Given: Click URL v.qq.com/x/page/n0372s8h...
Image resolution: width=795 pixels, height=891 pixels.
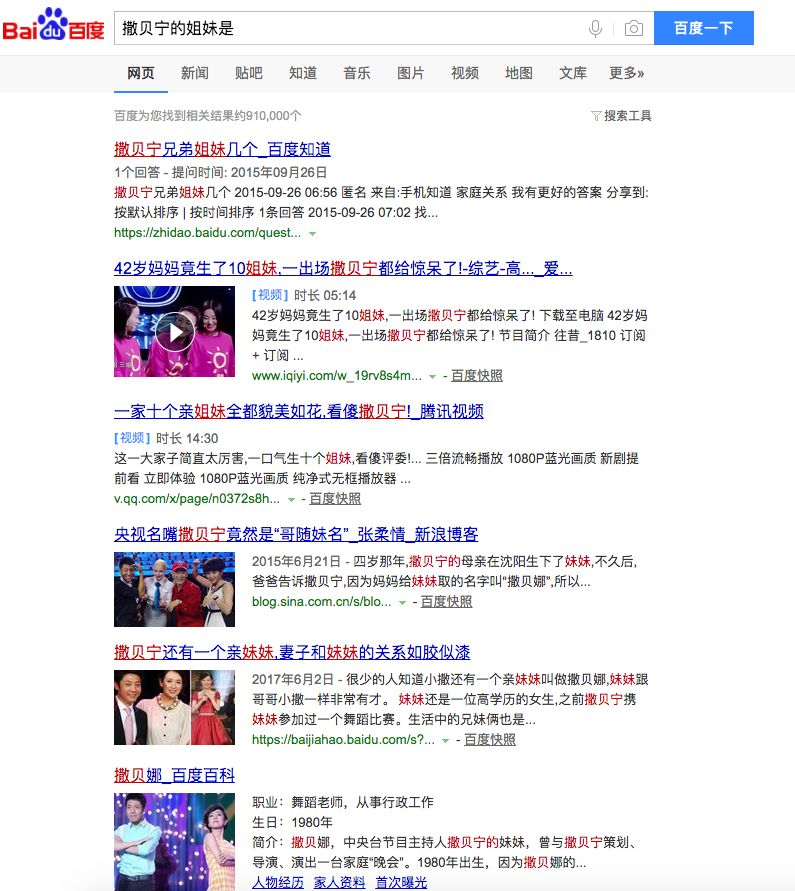Looking at the screenshot, I should [197, 499].
